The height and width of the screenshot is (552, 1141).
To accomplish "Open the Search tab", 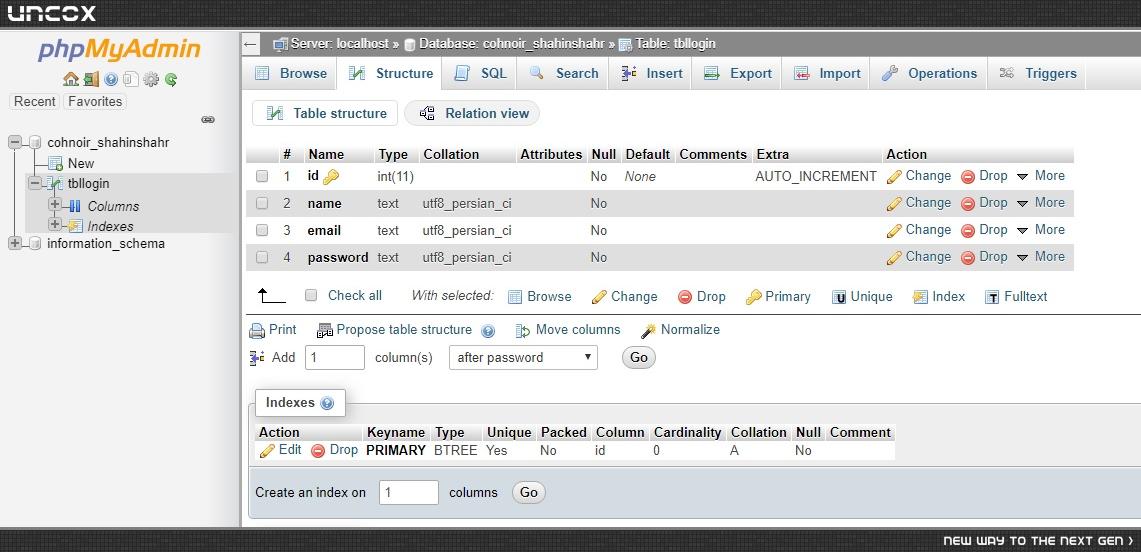I will (562, 73).
